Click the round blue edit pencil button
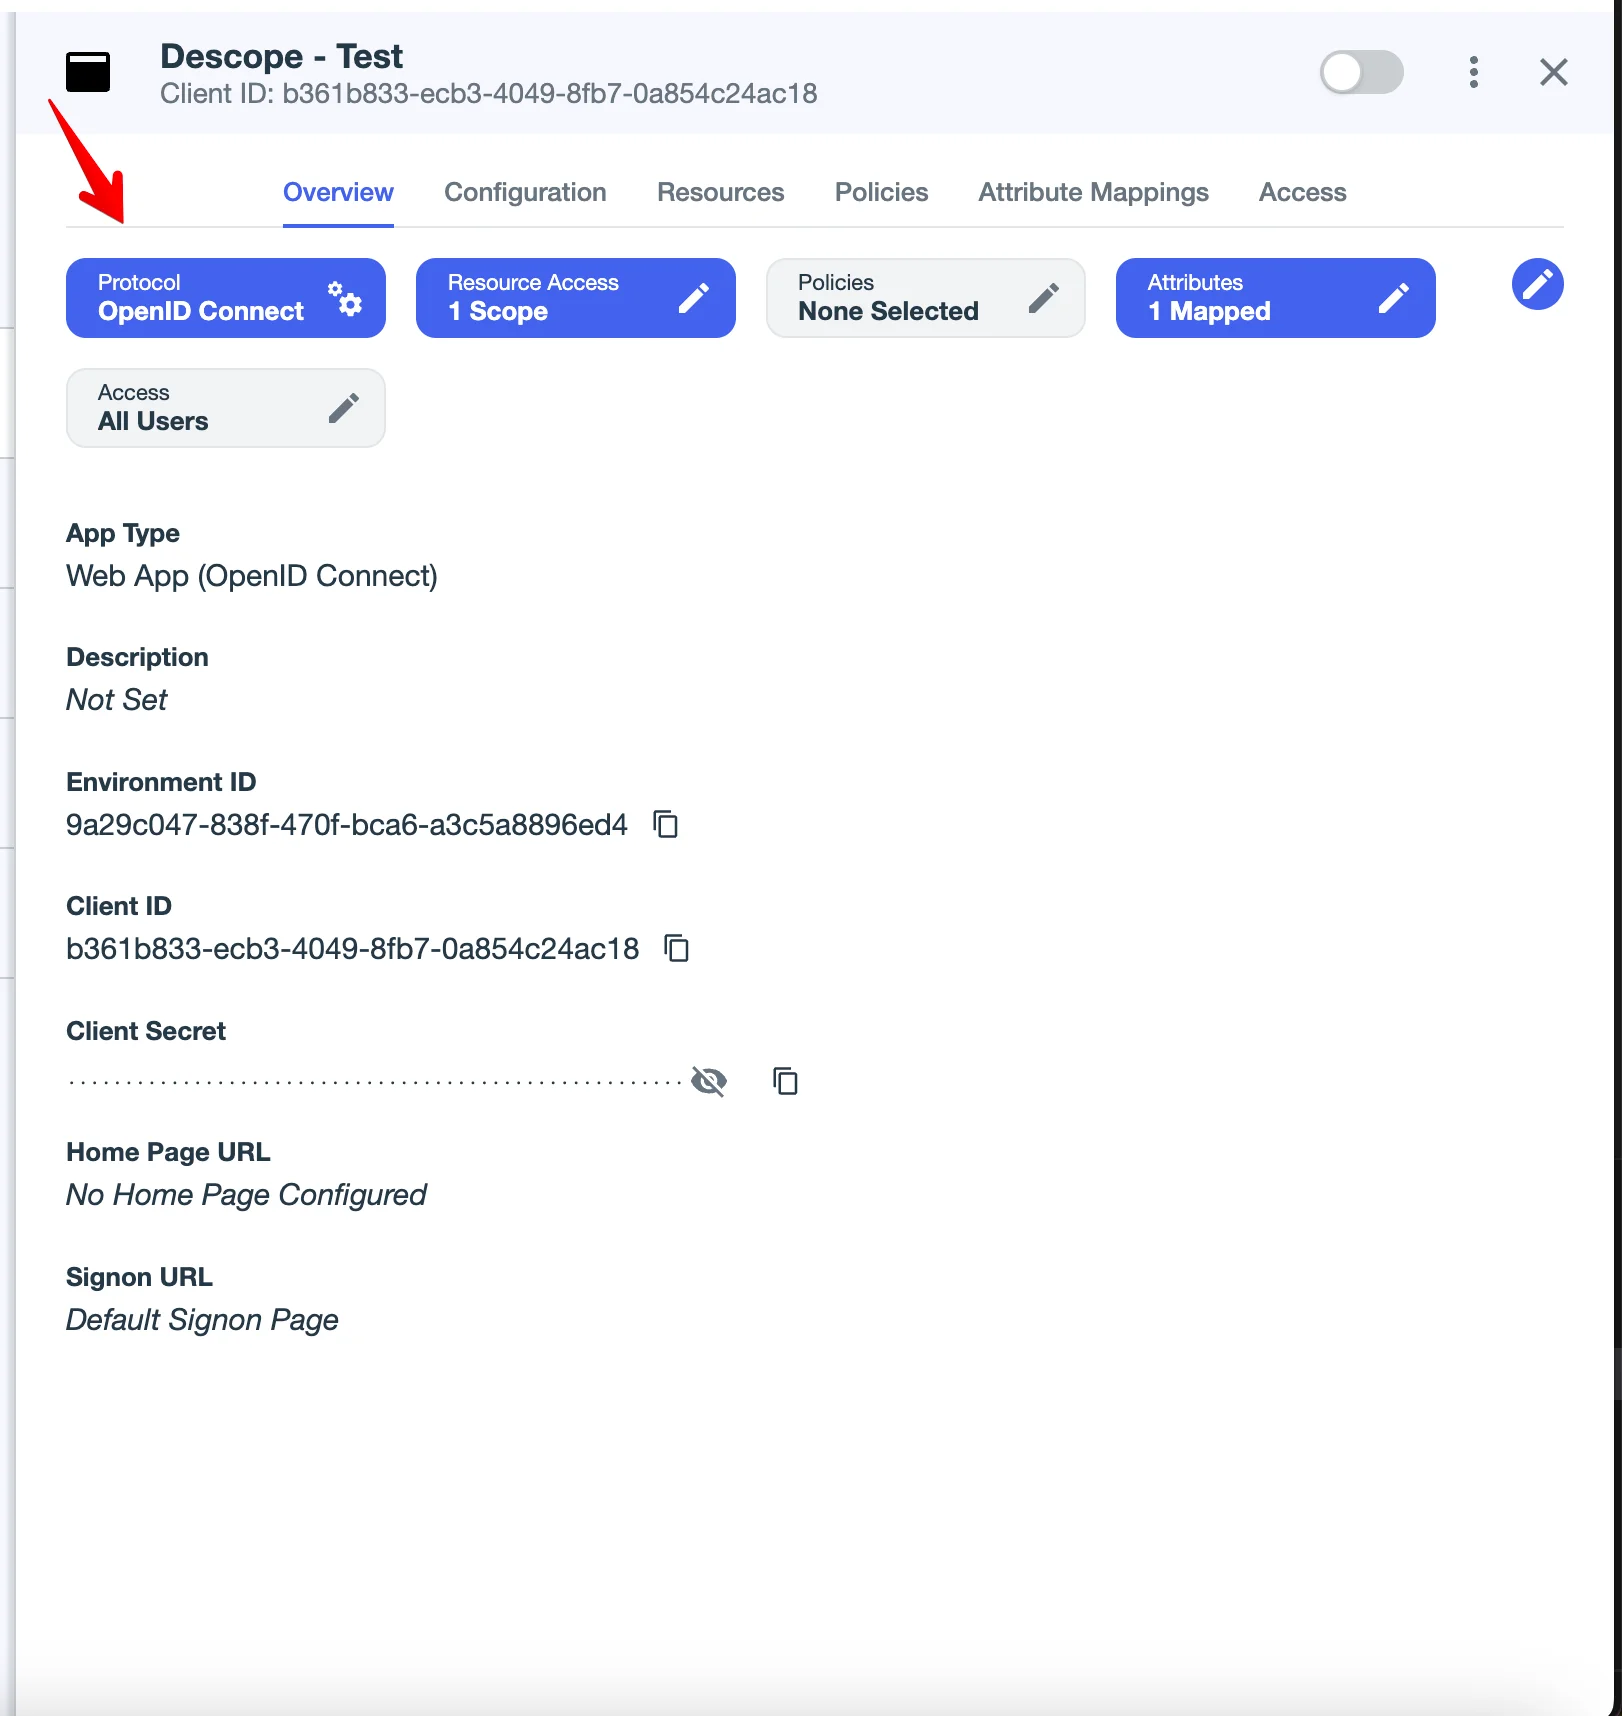This screenshot has height=1716, width=1622. coord(1537,284)
